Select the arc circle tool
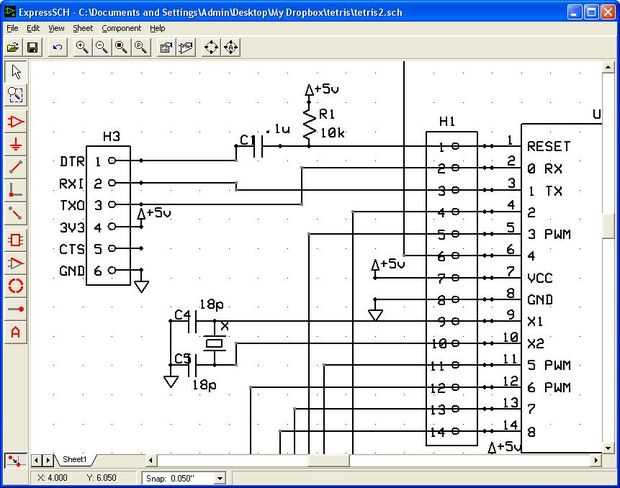Viewport: 620px width, 488px height. coord(16,286)
